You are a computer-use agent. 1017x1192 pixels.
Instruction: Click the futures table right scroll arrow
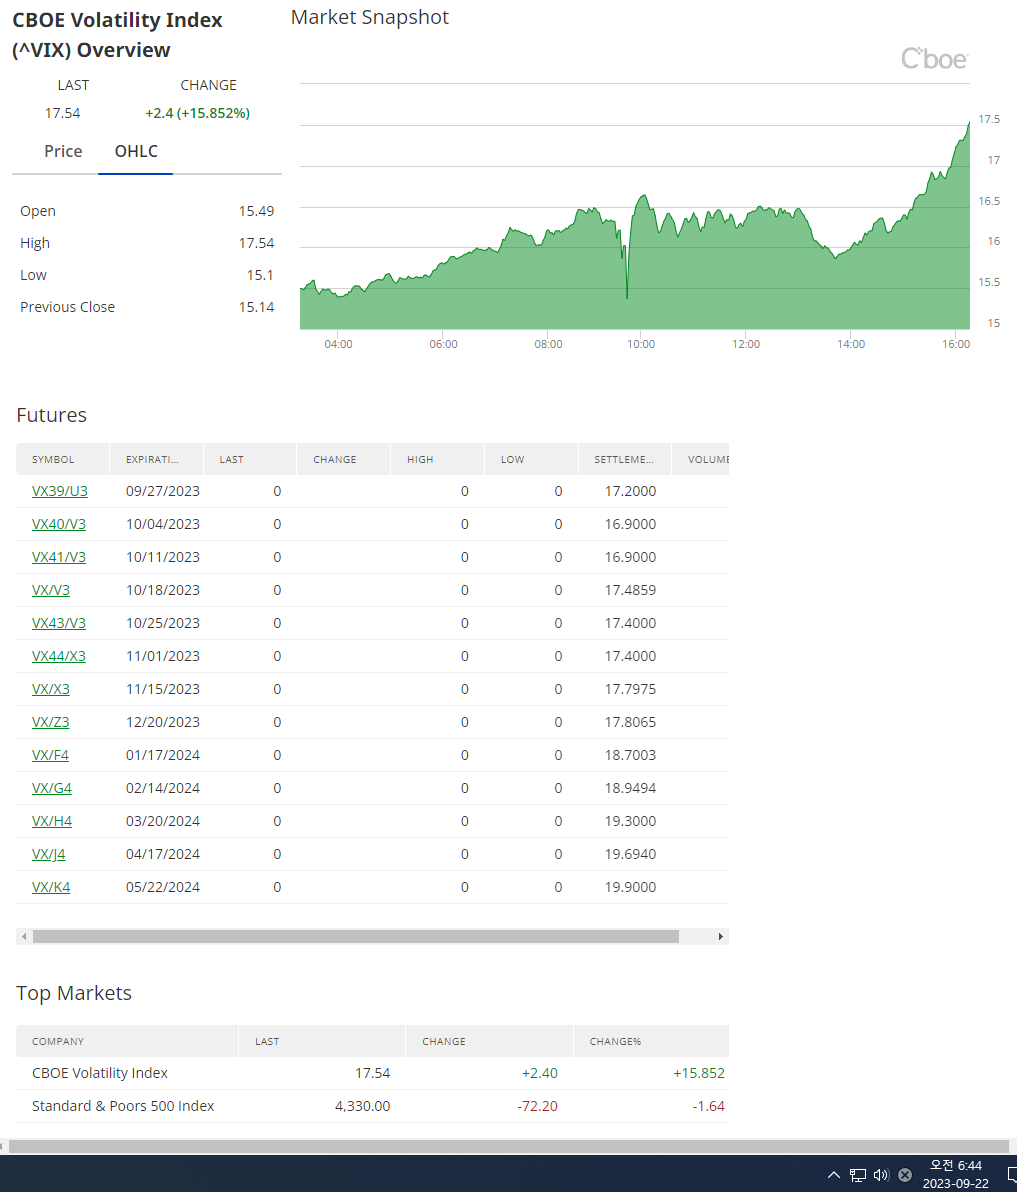point(721,937)
